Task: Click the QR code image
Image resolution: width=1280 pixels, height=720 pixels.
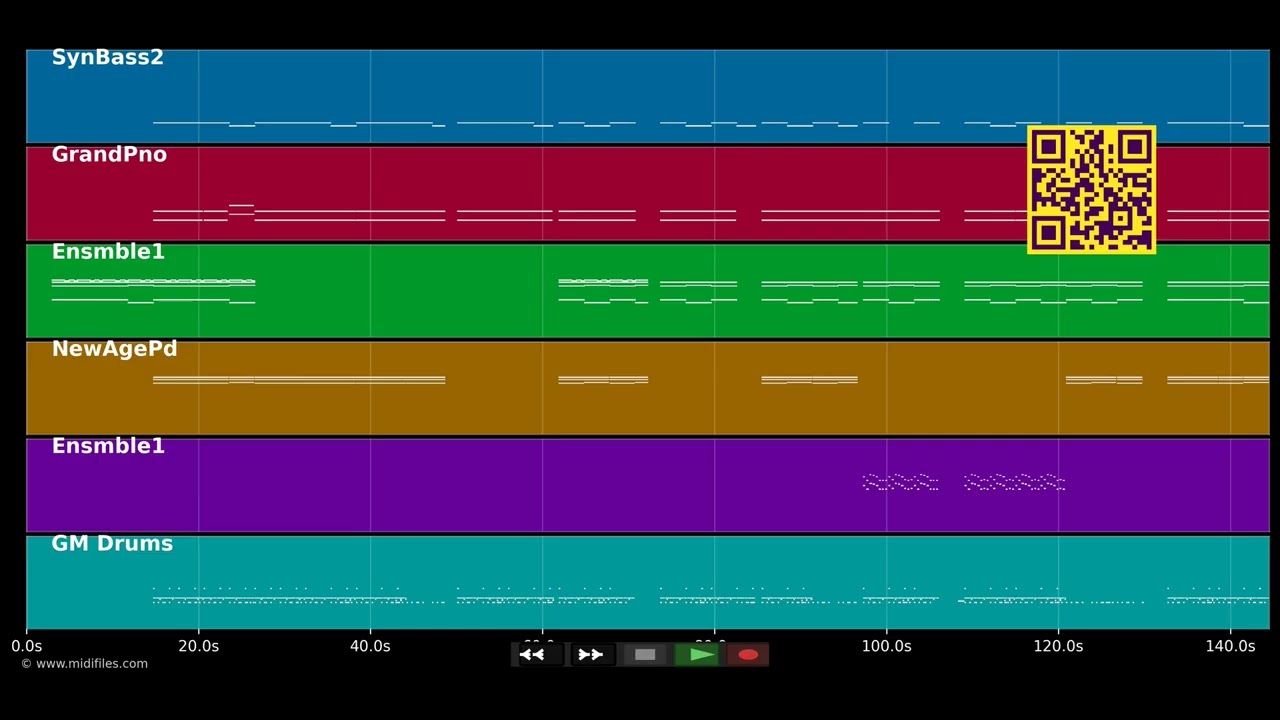Action: [x=1091, y=189]
